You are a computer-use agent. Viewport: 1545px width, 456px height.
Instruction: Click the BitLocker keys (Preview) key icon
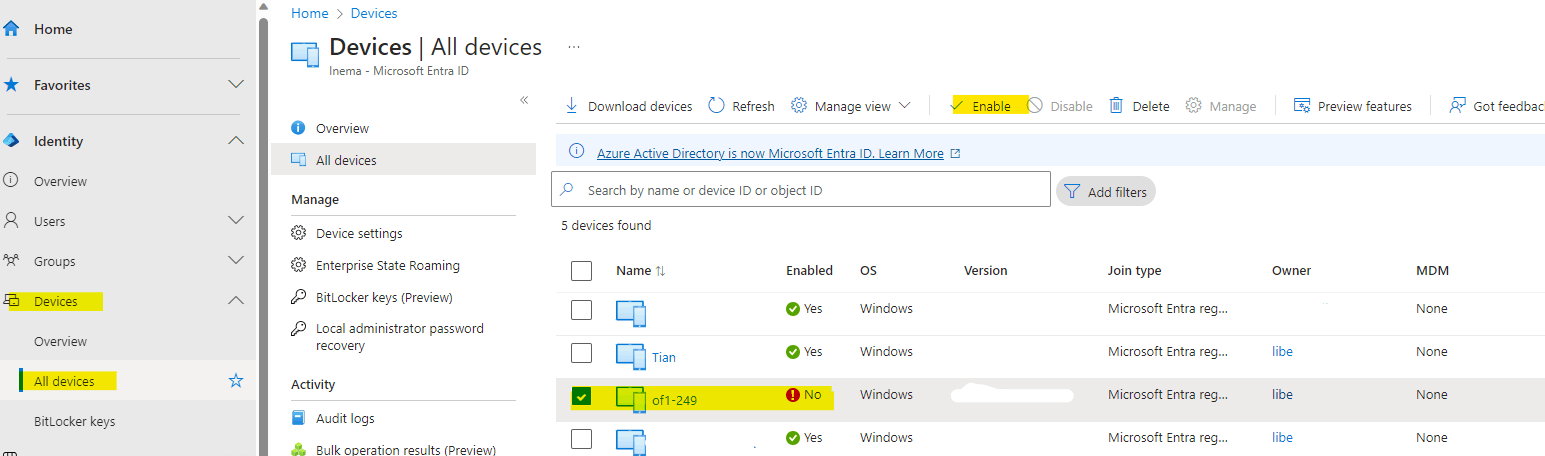(298, 297)
